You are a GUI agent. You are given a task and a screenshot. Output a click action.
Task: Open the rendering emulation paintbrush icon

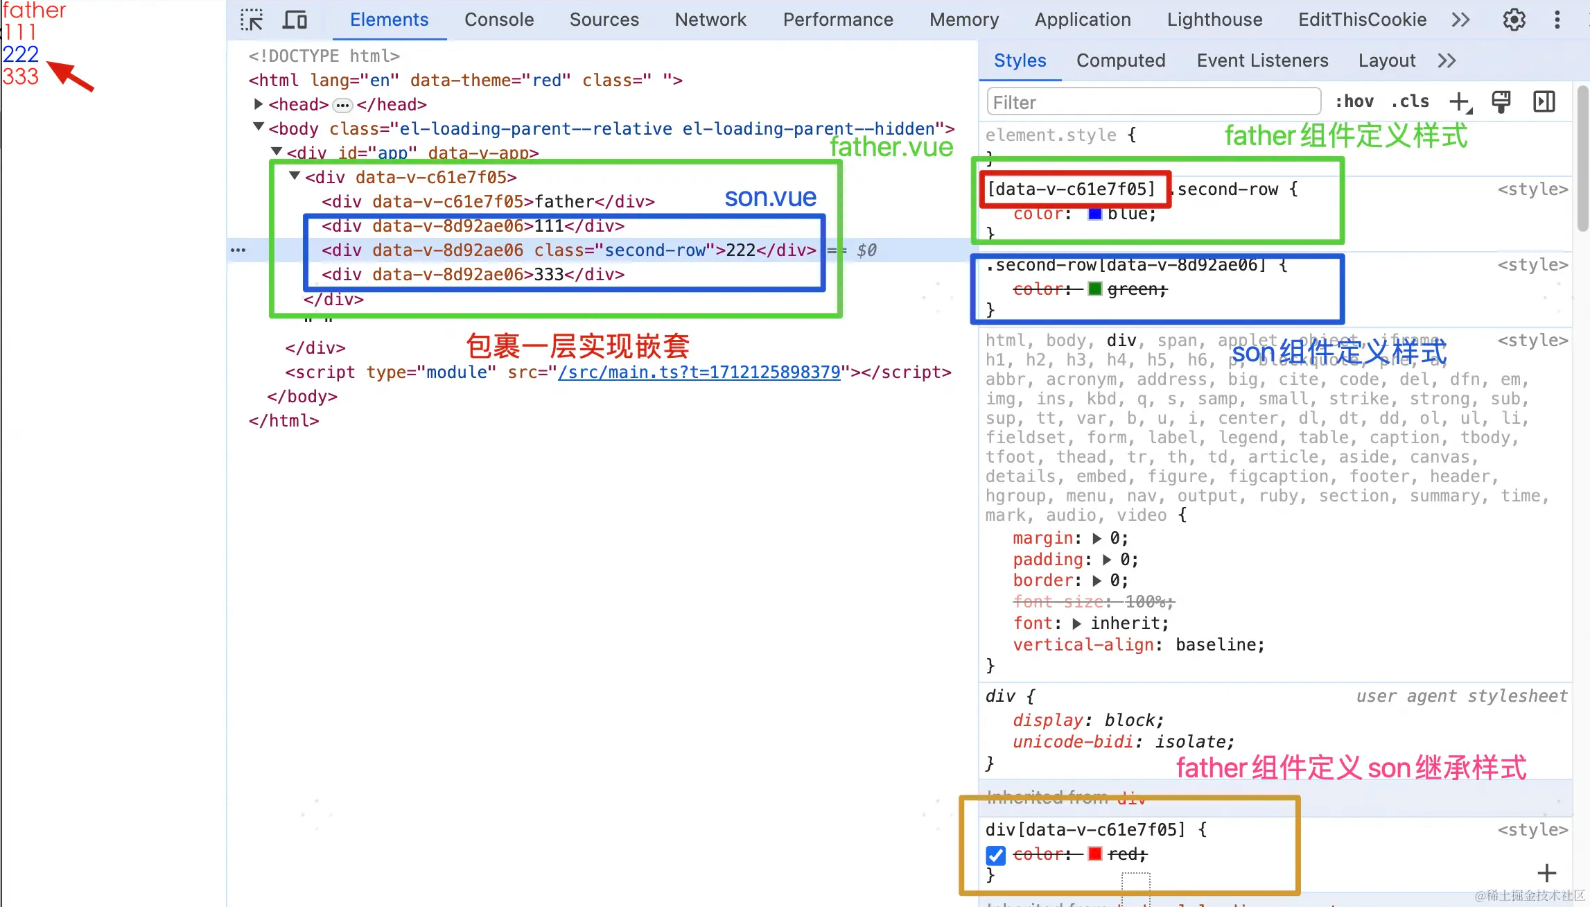[x=1501, y=102]
